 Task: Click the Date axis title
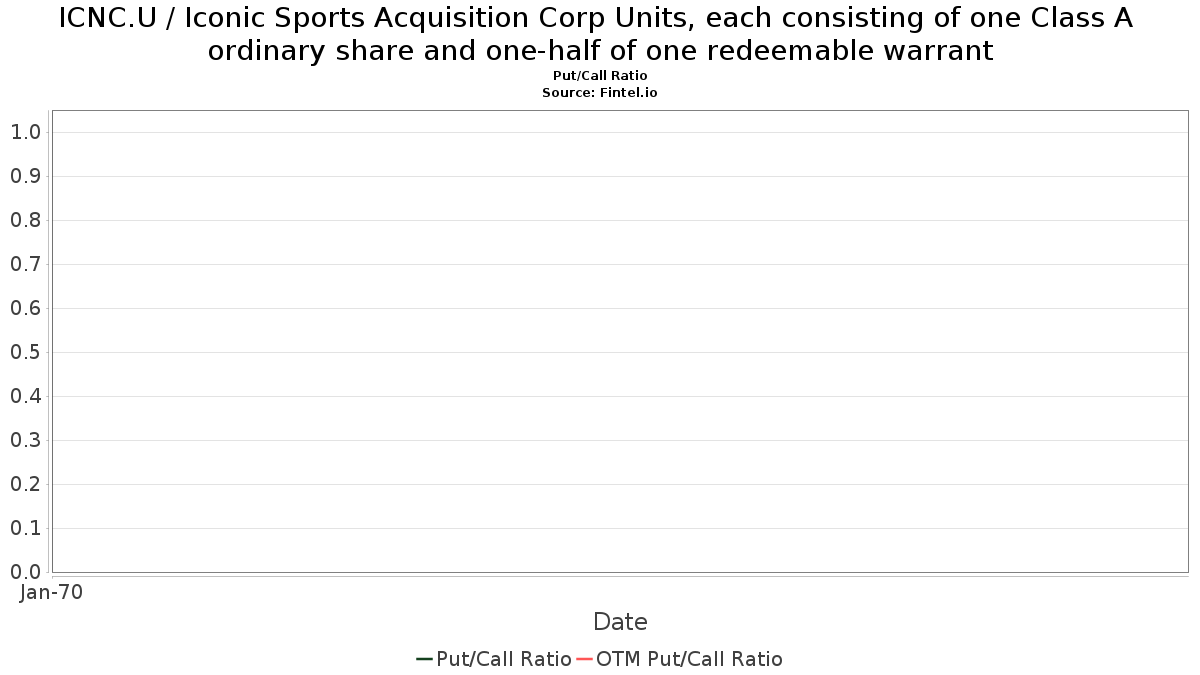(620, 622)
